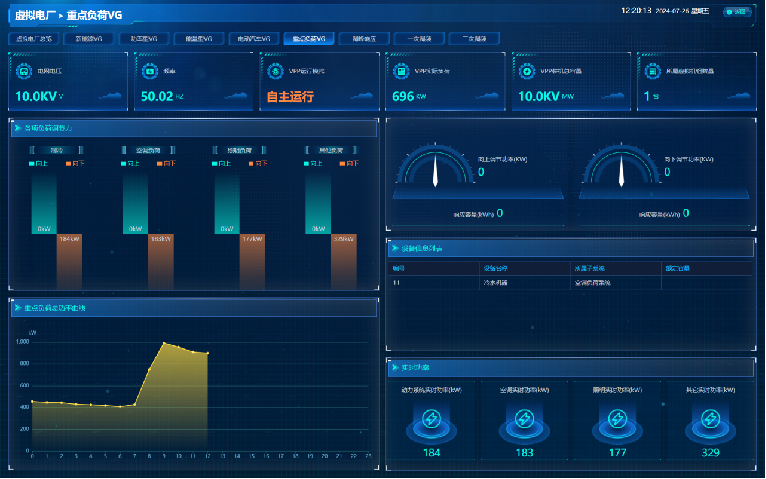This screenshot has height=479, width=766.
Task: Click the gear icon on the fifth stat card
Action: click(x=525, y=71)
